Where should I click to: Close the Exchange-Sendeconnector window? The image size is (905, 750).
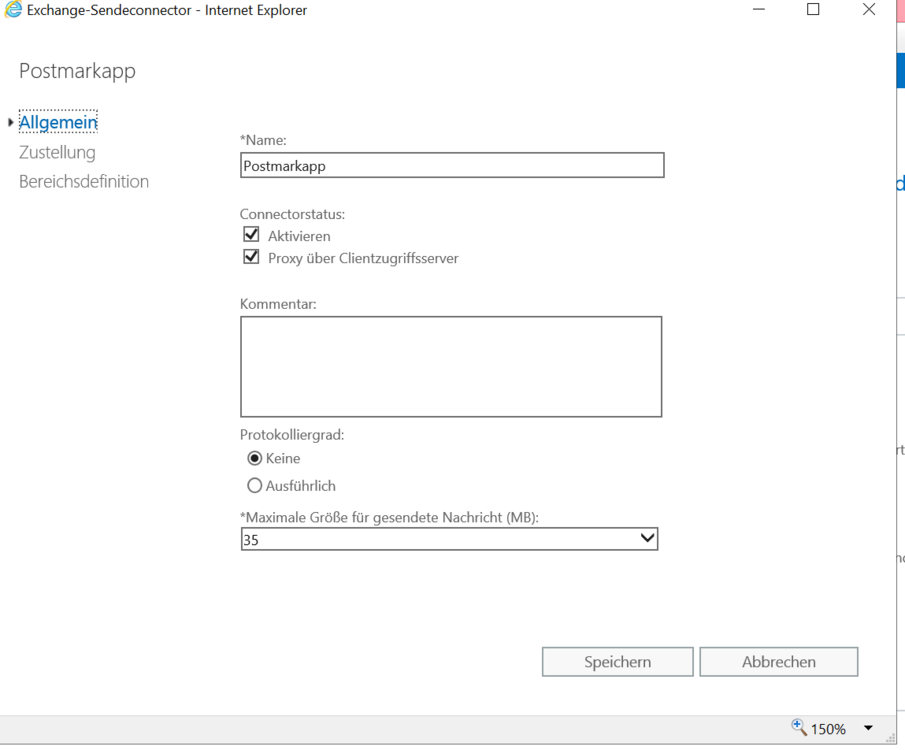click(x=868, y=10)
